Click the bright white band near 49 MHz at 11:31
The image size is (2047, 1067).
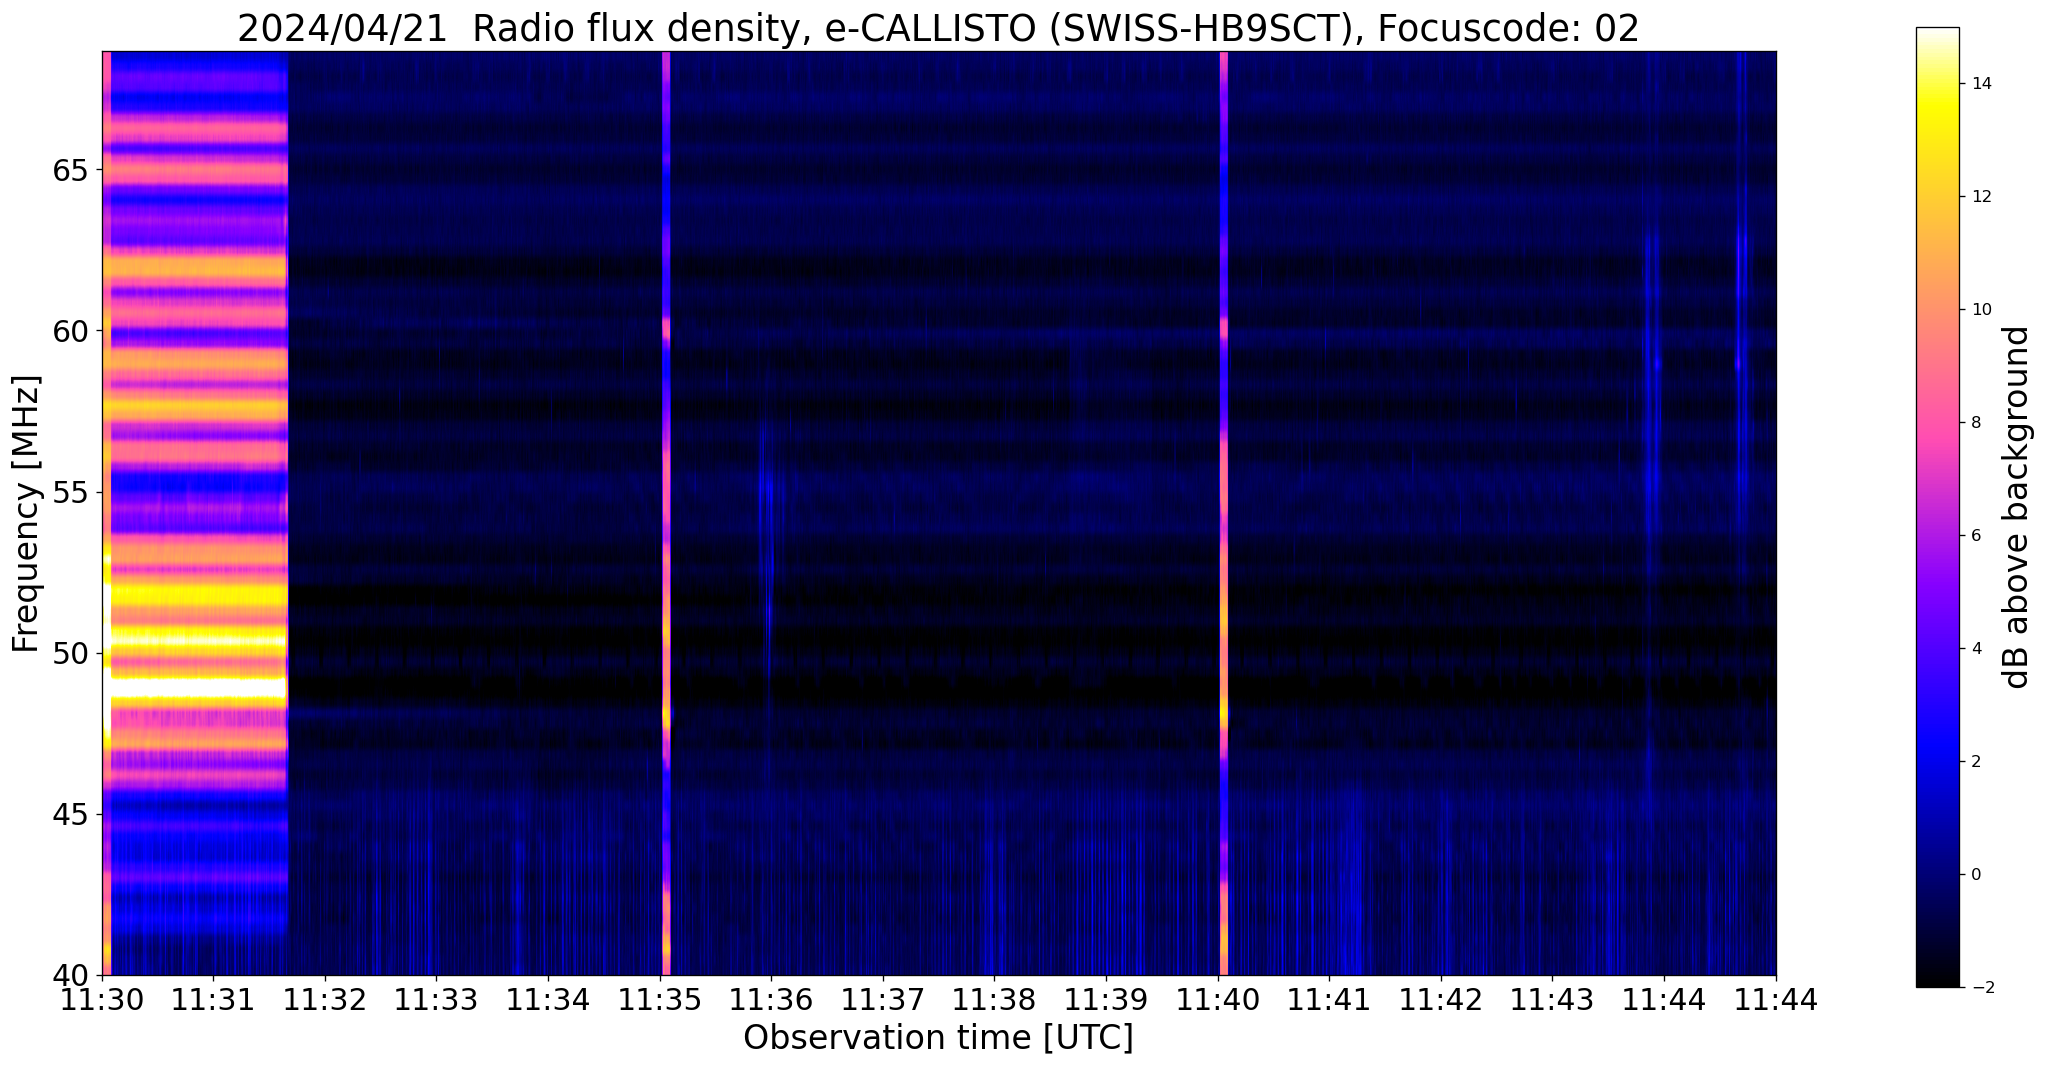(x=198, y=688)
